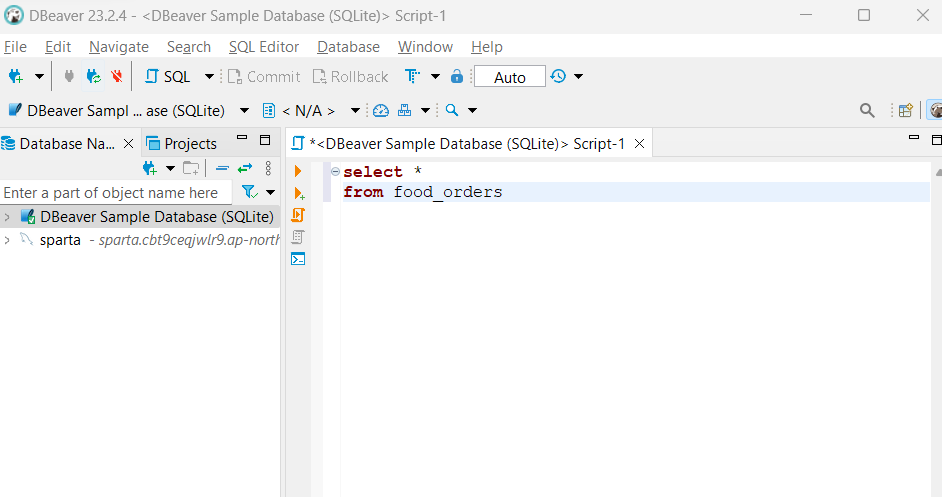Click the Invalidate/Reconnect icon

click(x=93, y=76)
